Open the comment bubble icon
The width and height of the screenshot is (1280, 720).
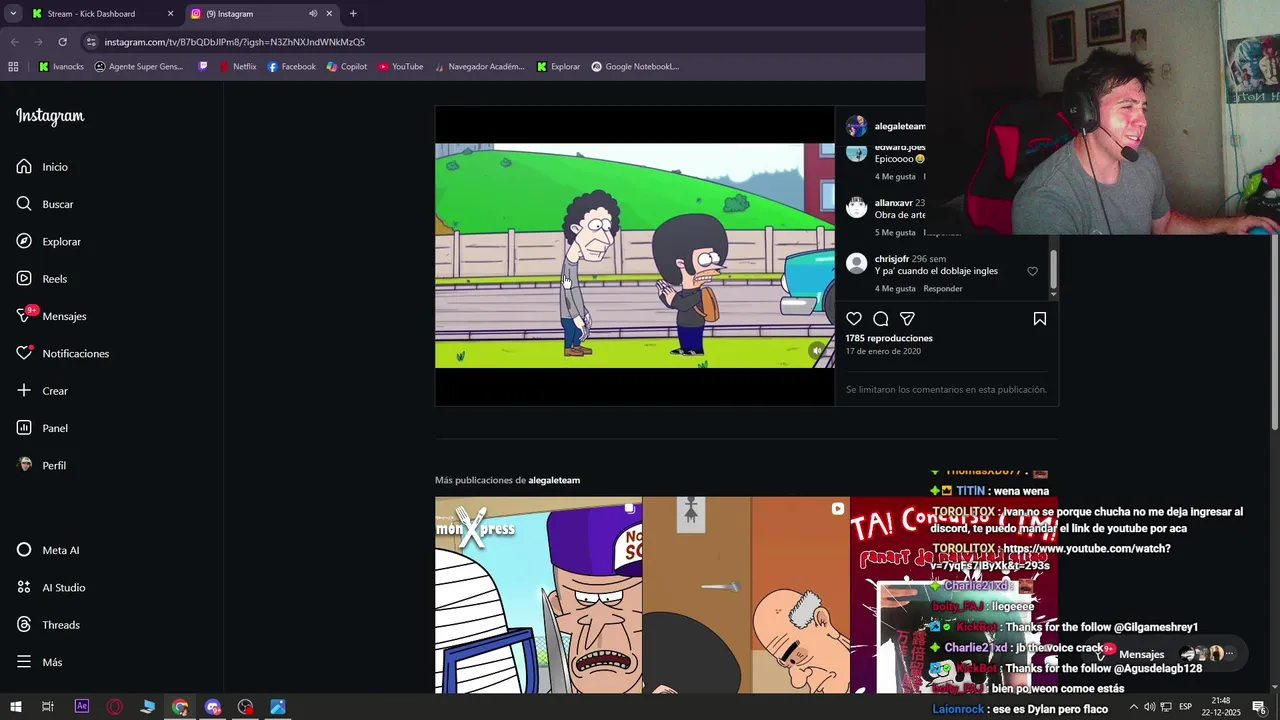click(881, 319)
